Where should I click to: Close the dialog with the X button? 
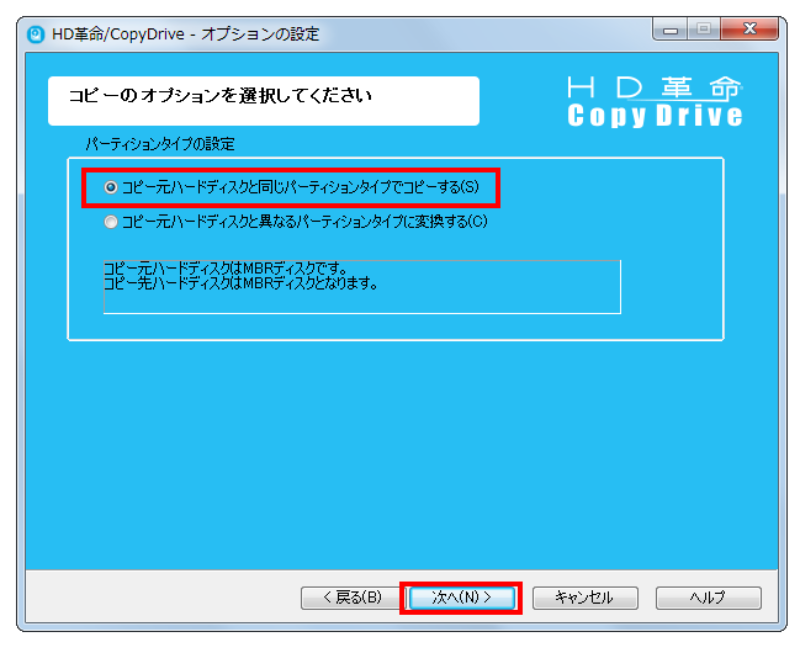(750, 29)
